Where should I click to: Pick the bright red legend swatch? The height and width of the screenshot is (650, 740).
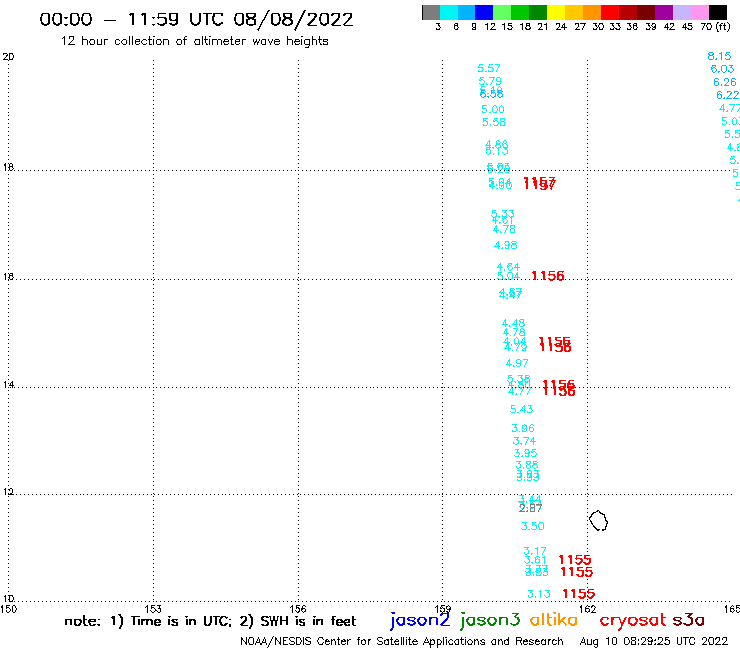(609, 12)
